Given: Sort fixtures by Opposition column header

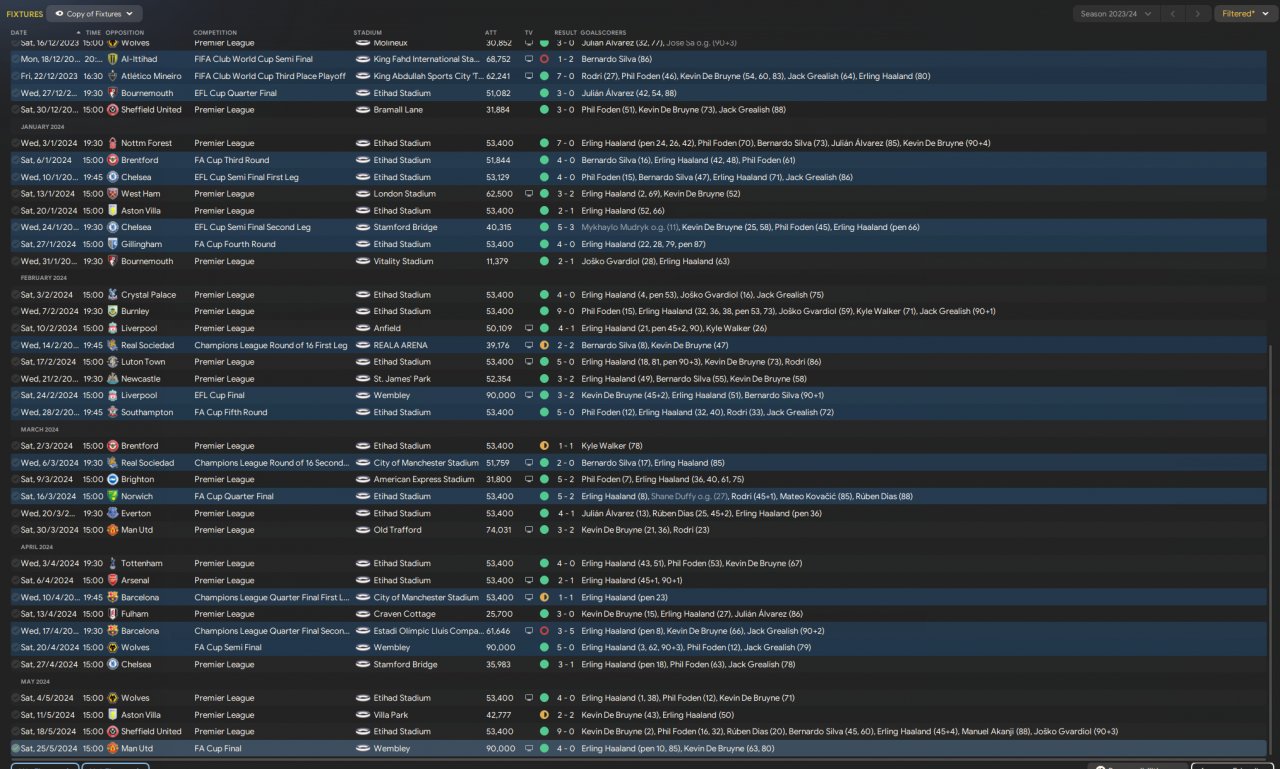Looking at the screenshot, I should click(x=124, y=32).
